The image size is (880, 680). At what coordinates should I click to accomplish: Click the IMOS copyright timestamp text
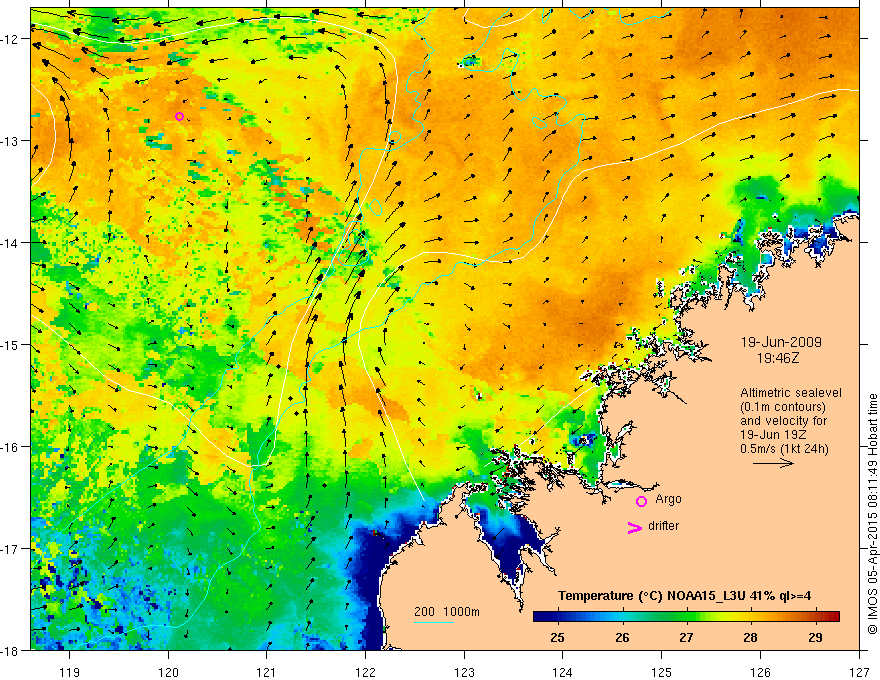point(872,514)
